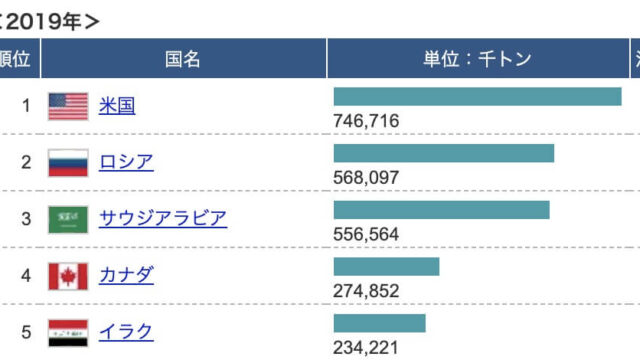Image resolution: width=640 pixels, height=360 pixels.
Task: Open the イラク country link
Action: [x=126, y=332]
